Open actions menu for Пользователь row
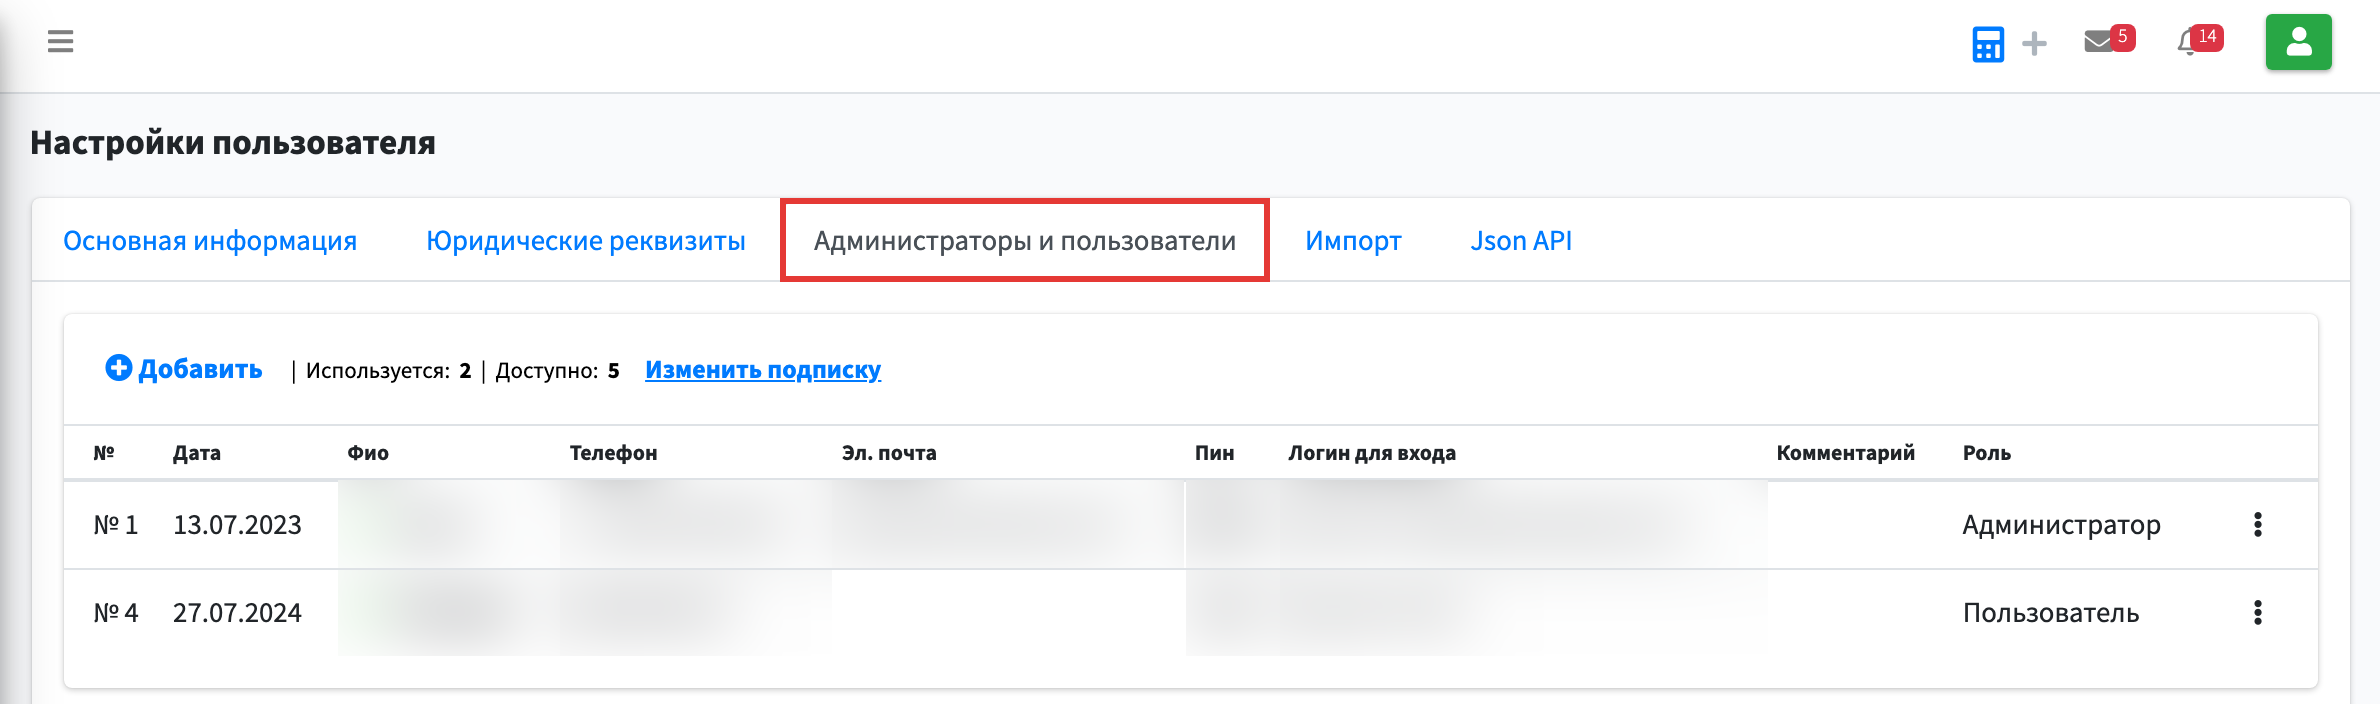The height and width of the screenshot is (704, 2380). [x=2257, y=613]
